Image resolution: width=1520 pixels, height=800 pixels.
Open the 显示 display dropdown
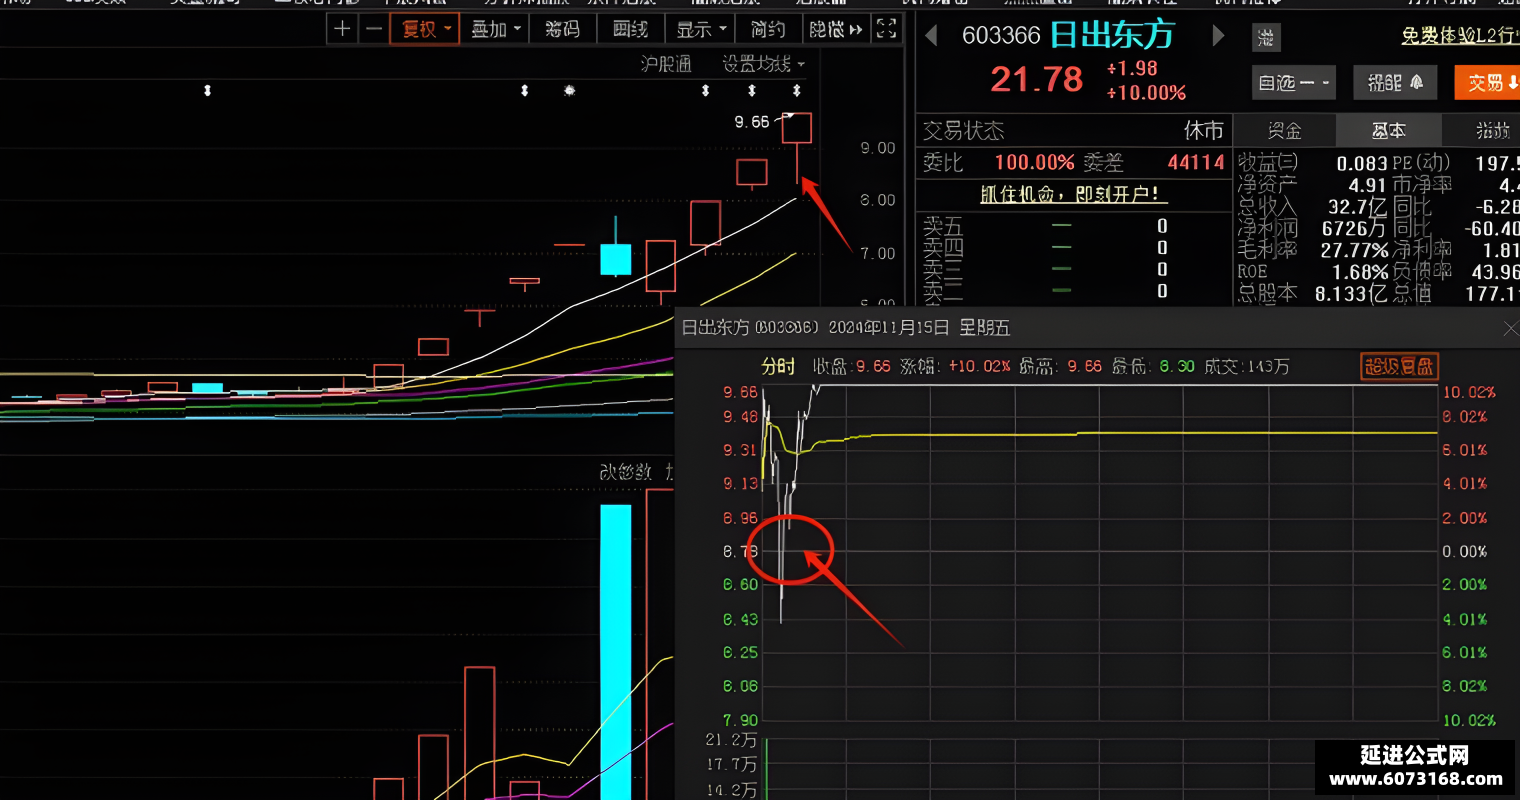coord(701,29)
